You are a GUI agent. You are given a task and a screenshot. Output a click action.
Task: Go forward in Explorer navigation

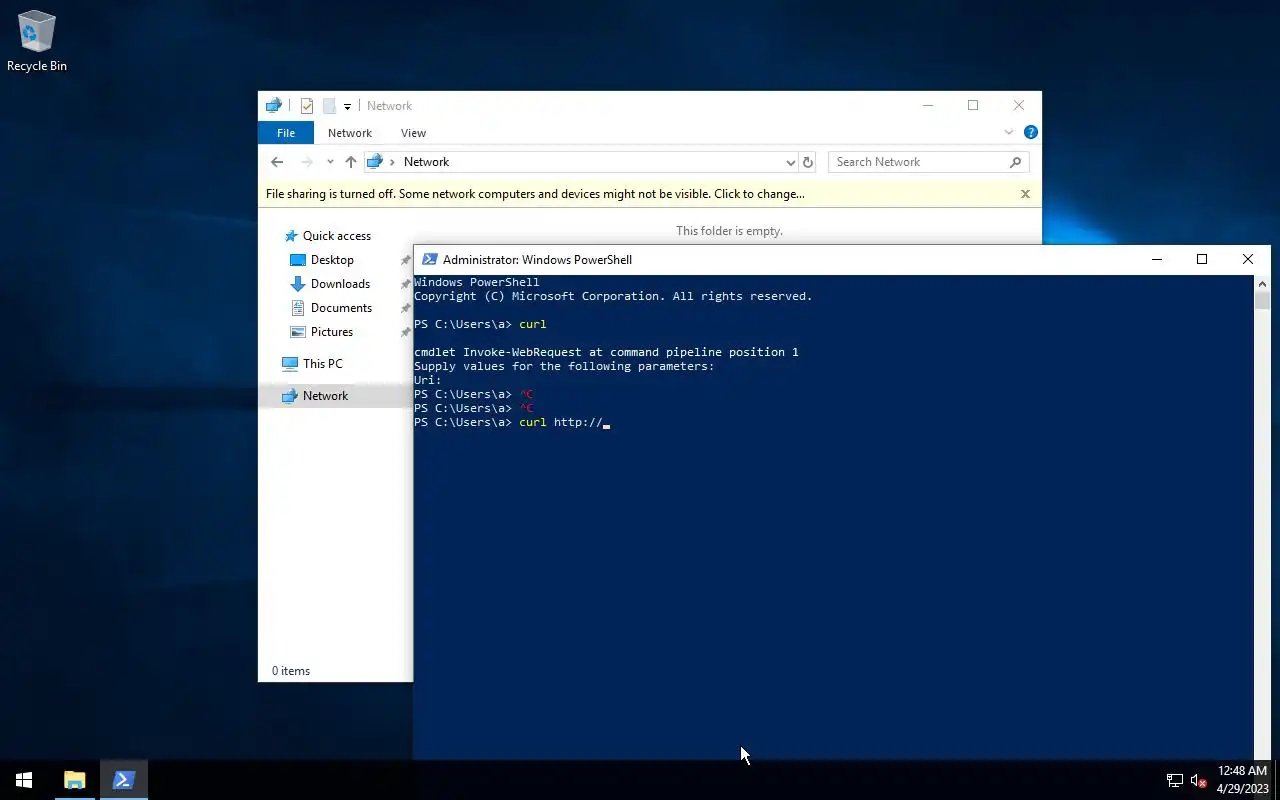click(307, 162)
